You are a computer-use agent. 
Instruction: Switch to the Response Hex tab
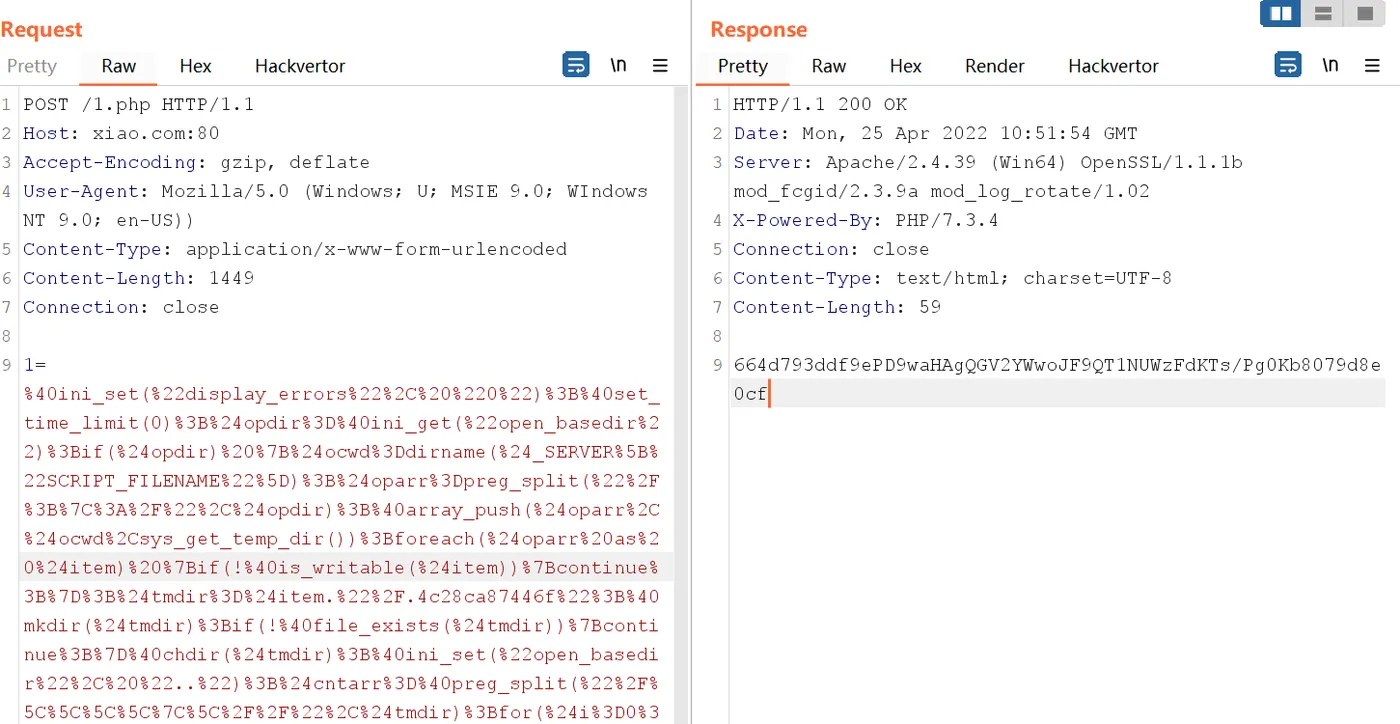(x=905, y=66)
